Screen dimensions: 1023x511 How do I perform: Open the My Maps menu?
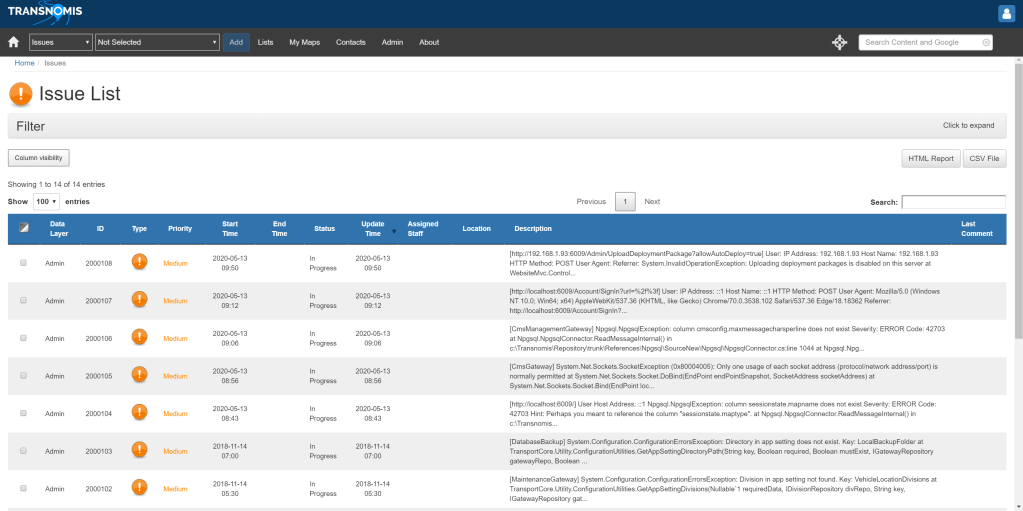click(x=304, y=42)
